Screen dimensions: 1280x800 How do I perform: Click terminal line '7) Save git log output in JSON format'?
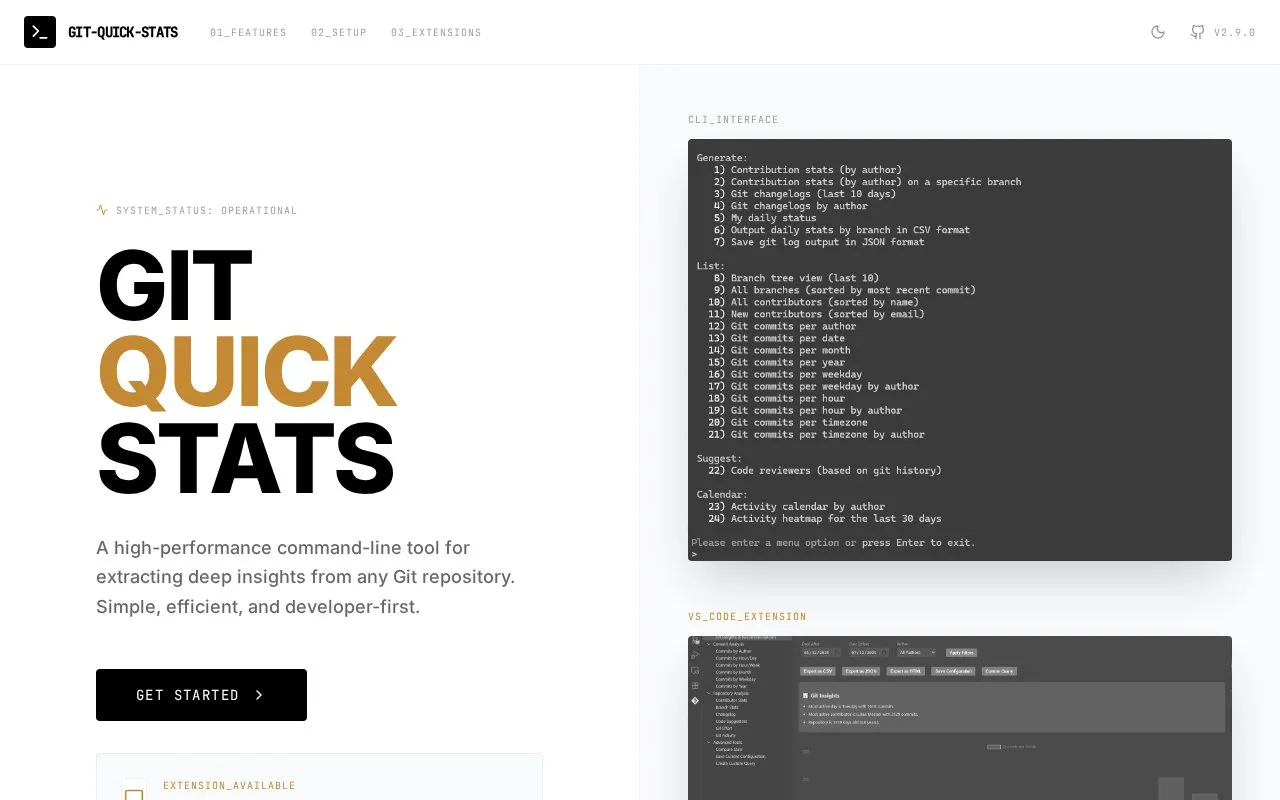click(x=819, y=242)
